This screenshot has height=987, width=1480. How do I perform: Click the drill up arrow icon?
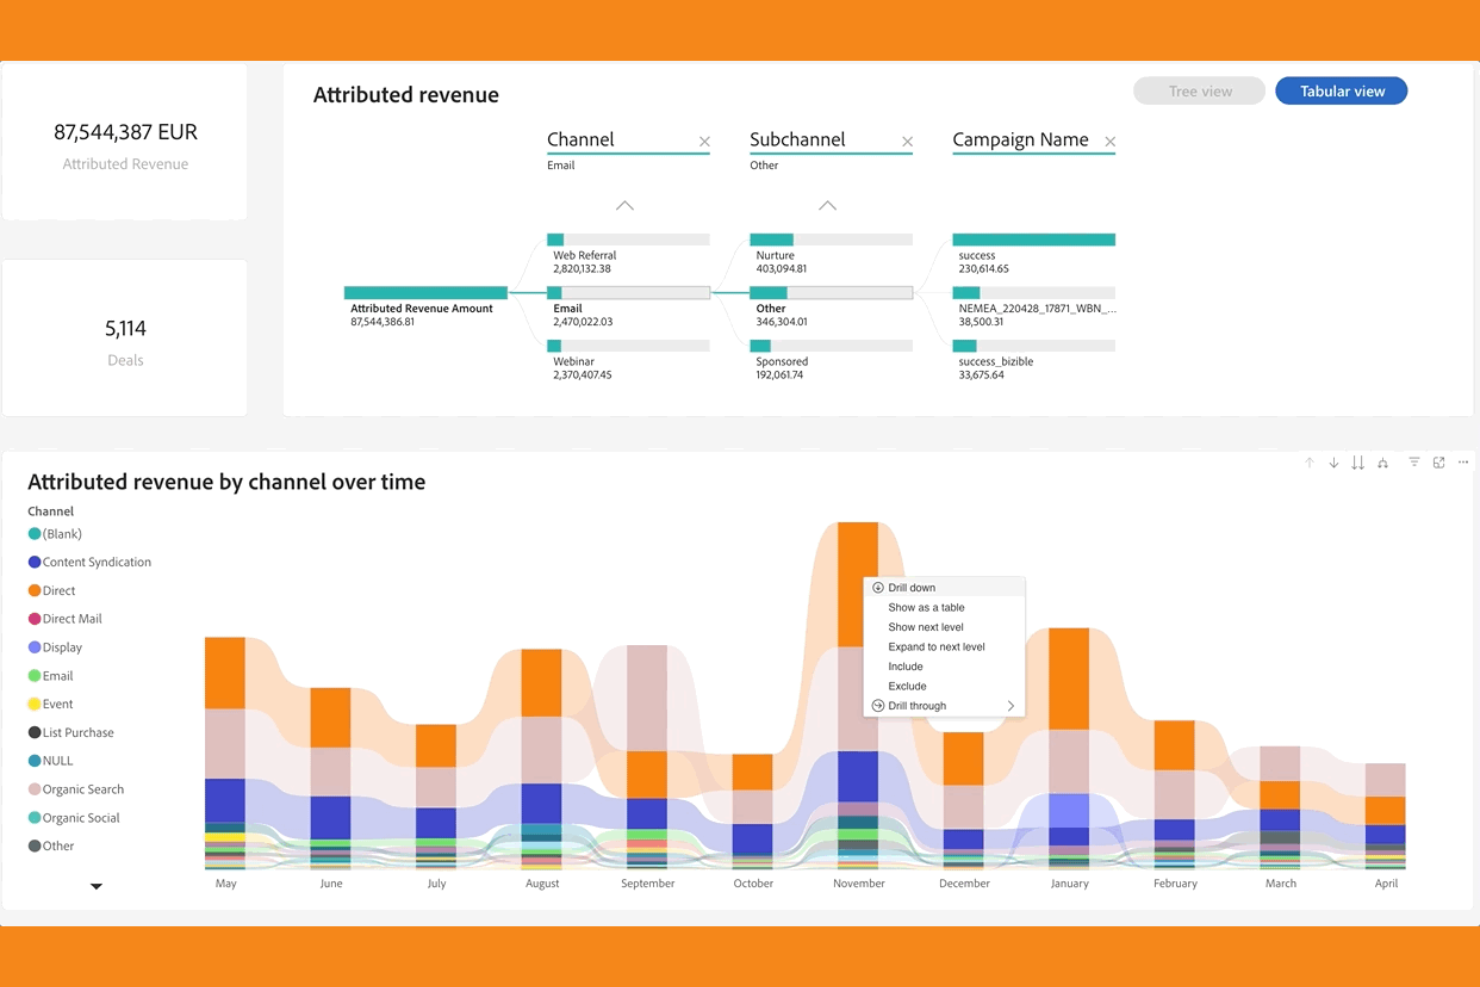tap(1309, 462)
